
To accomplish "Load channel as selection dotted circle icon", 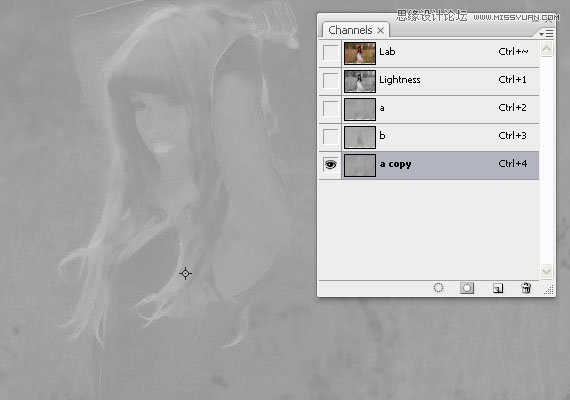I will [x=438, y=288].
